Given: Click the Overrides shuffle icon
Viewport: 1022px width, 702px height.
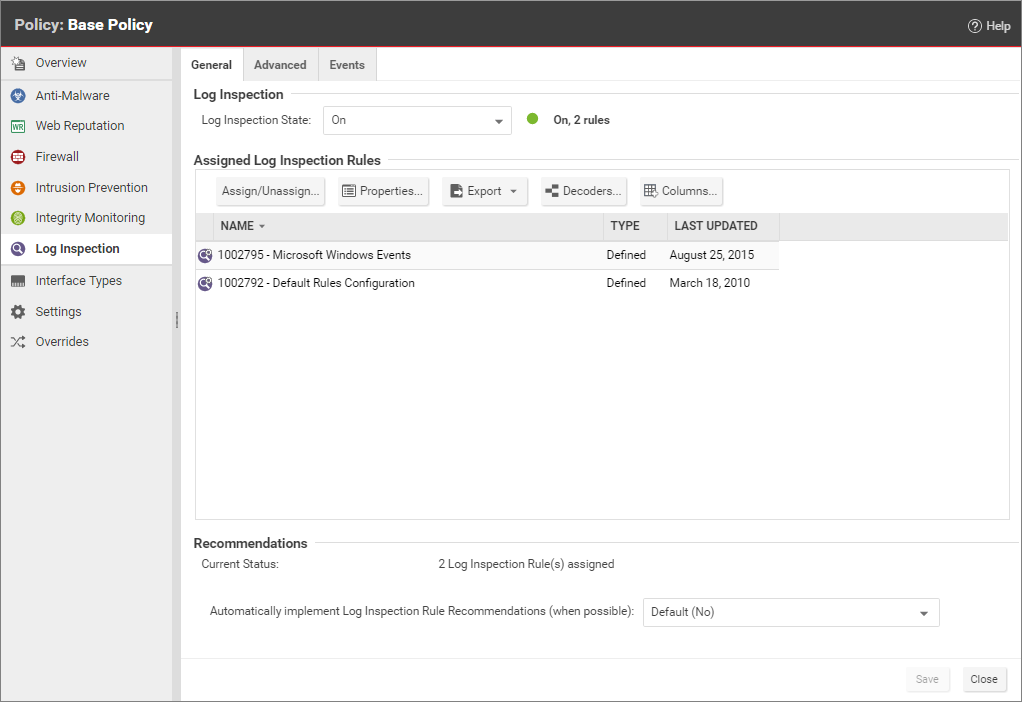Looking at the screenshot, I should [18, 342].
